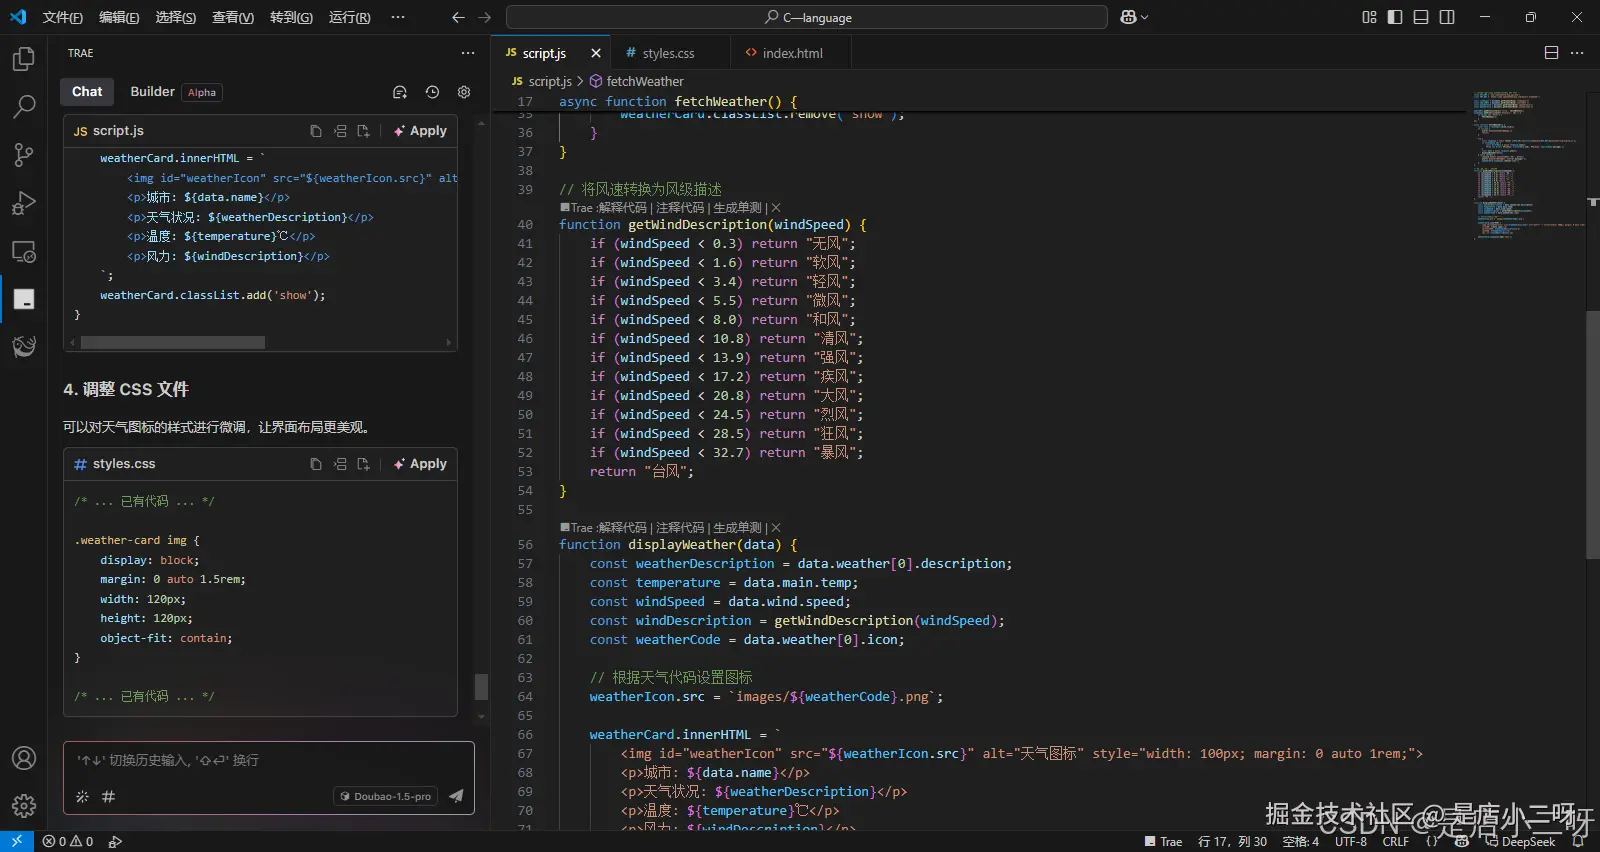Click the # context icon in chat input
Image resolution: width=1600 pixels, height=852 pixels.
point(108,797)
